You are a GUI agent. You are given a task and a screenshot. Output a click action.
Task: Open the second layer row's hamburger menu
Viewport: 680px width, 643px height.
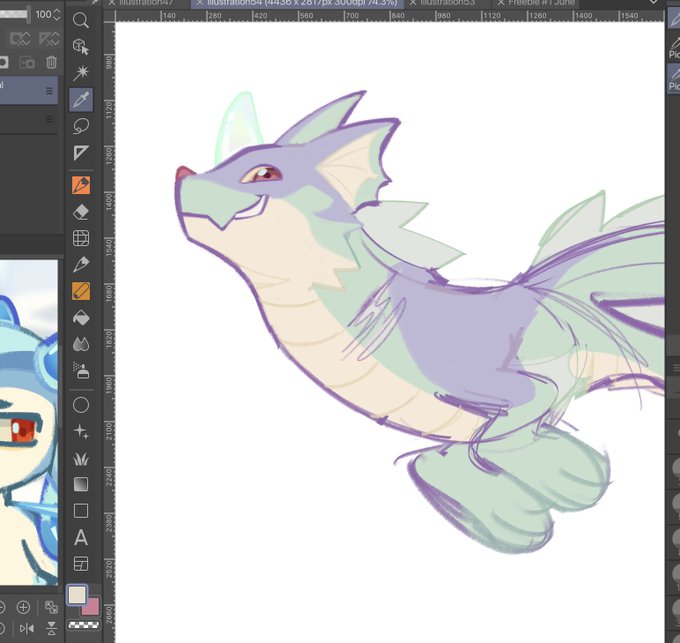(49, 119)
